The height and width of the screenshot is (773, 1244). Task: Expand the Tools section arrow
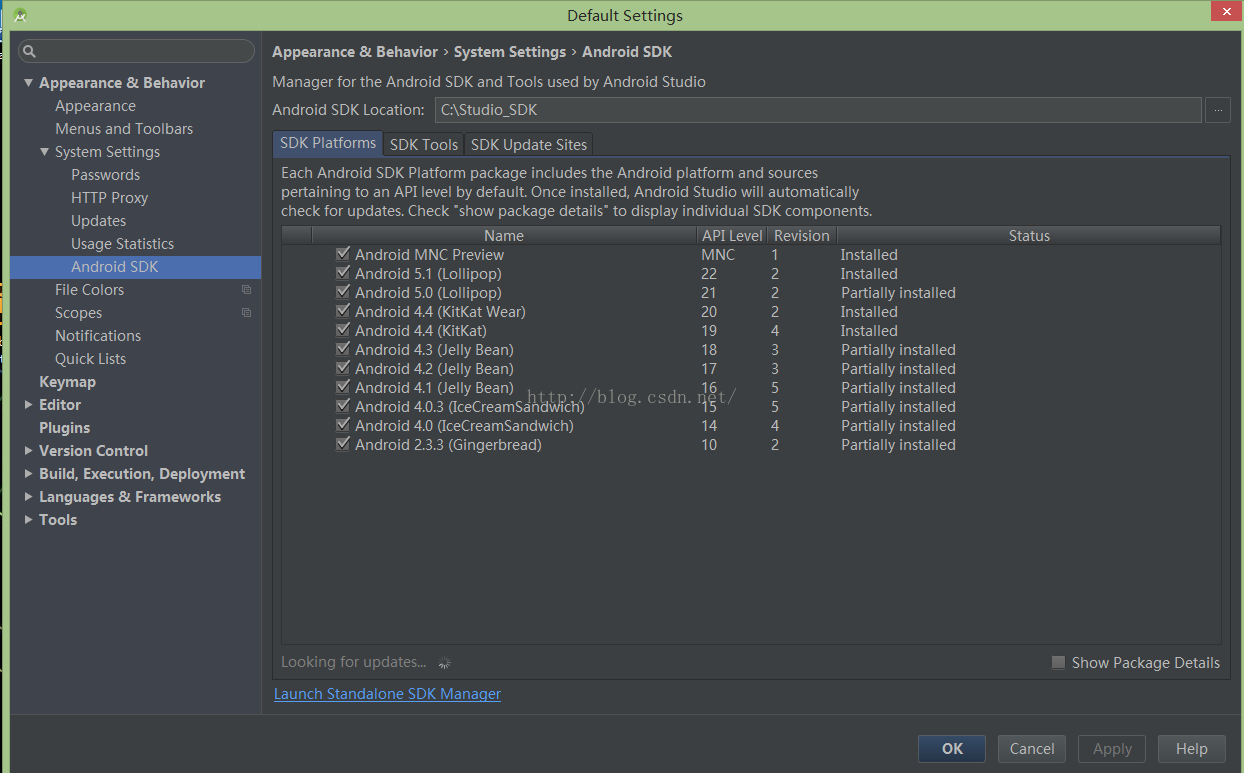(29, 520)
